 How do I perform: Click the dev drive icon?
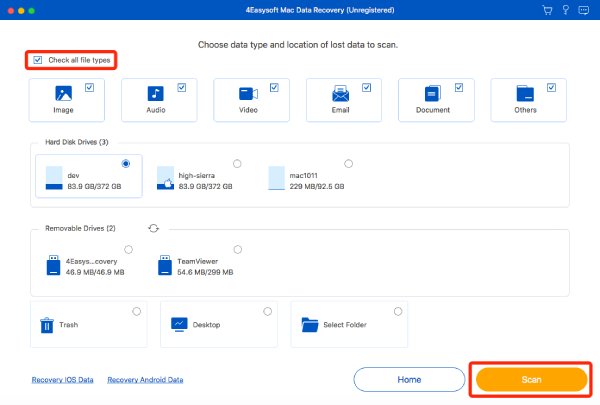tap(54, 178)
